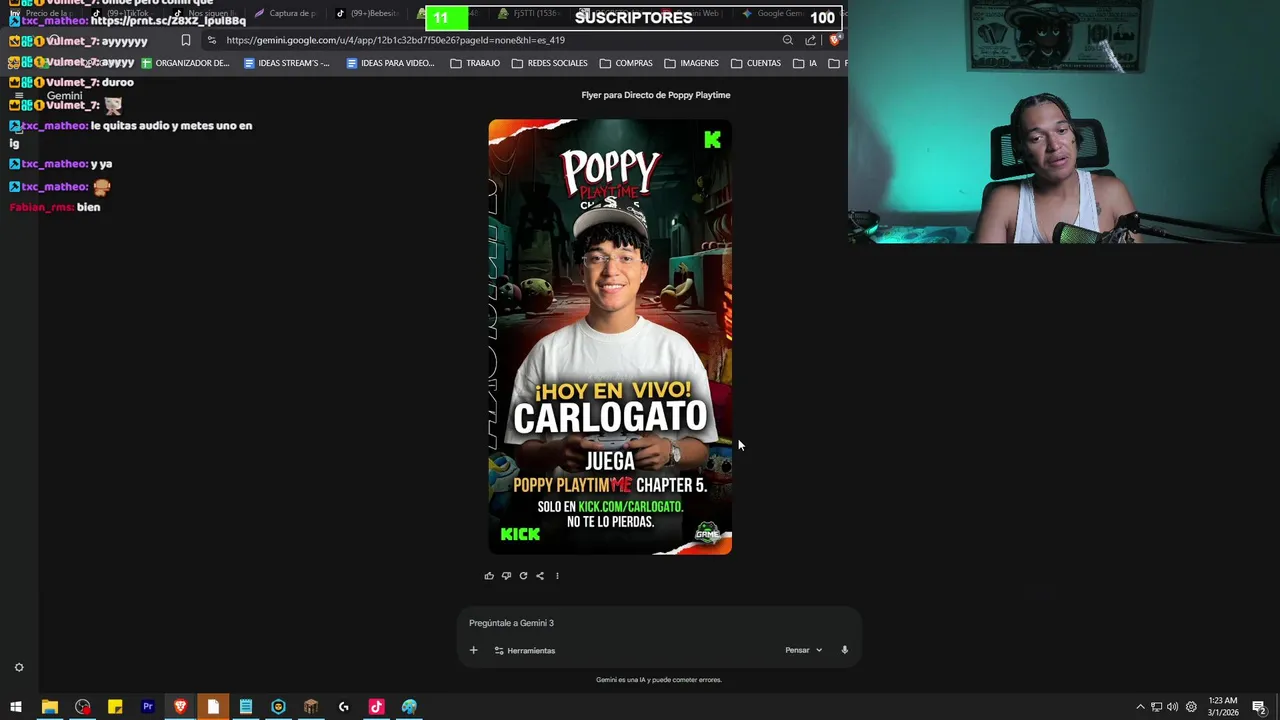Open the Windows Start menu
1280x720 pixels.
(16, 707)
